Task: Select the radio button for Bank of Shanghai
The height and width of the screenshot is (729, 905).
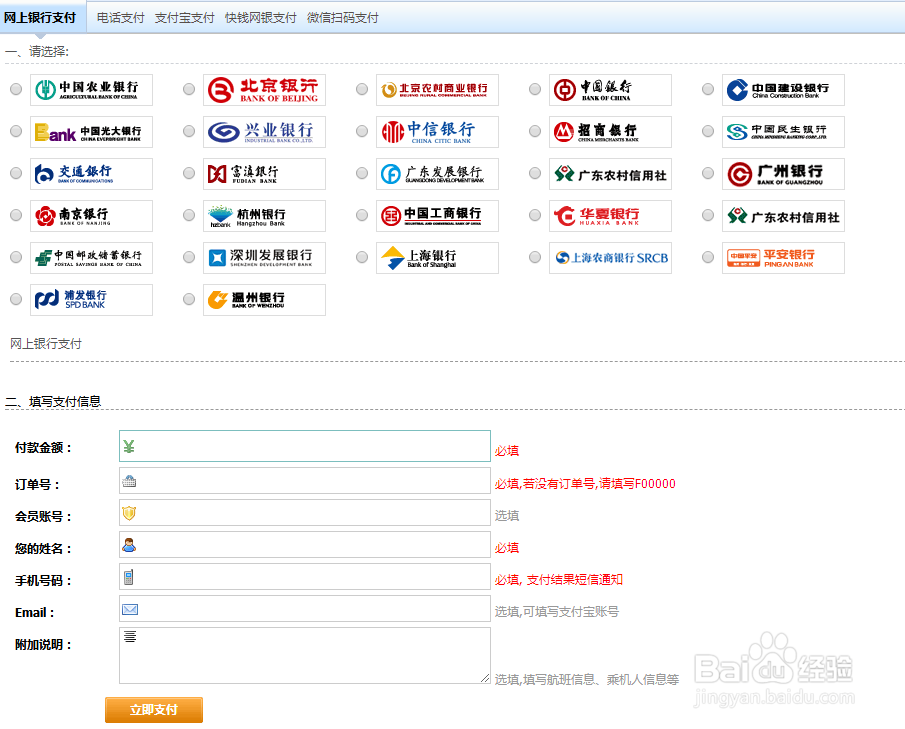Action: pos(362,257)
